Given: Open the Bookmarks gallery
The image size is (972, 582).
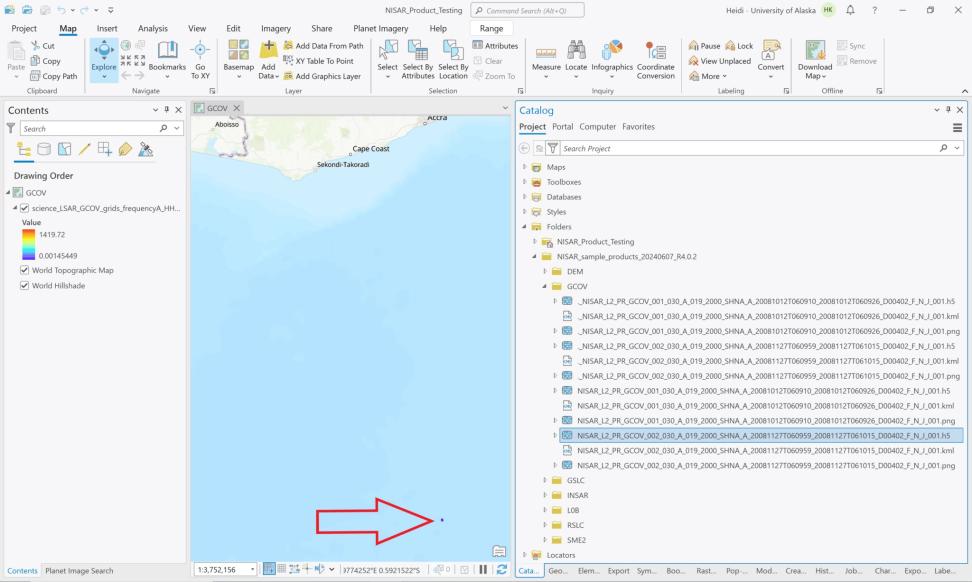Looking at the screenshot, I should [167, 60].
